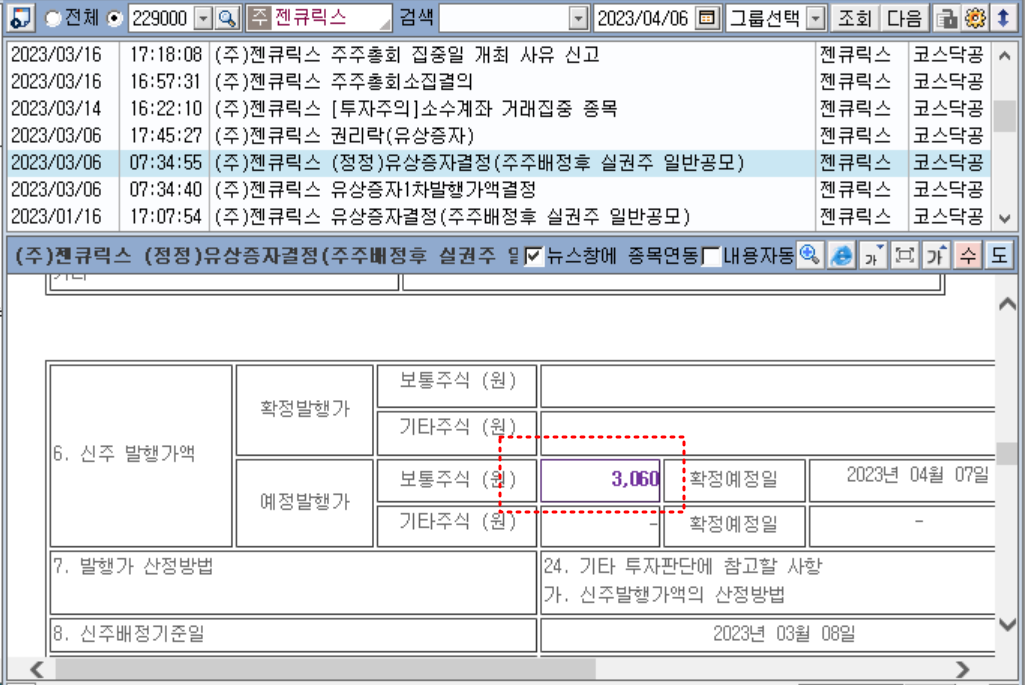Open the 229000 code dropdown arrow
Image resolution: width=1025 pixels, height=685 pixels.
[x=204, y=18]
